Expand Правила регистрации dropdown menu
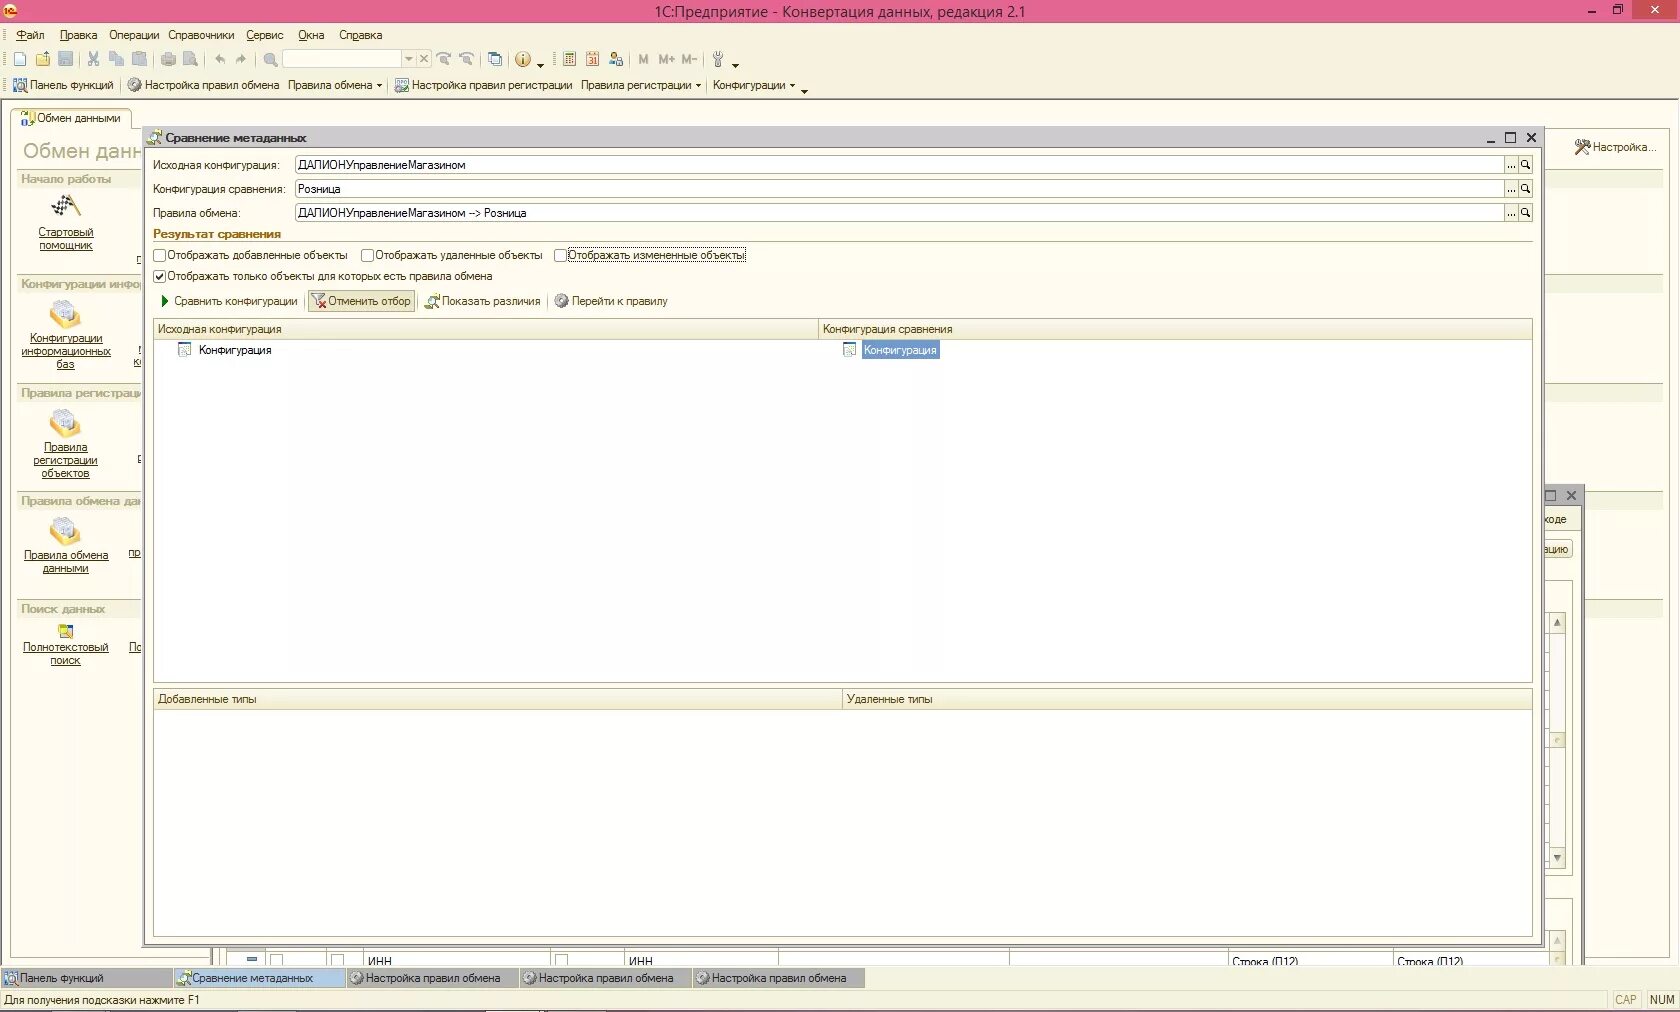This screenshot has width=1680, height=1012. click(641, 85)
